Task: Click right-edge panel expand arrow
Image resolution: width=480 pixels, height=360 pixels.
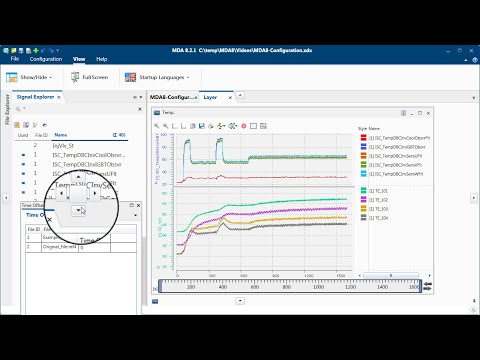Action: (x=474, y=198)
